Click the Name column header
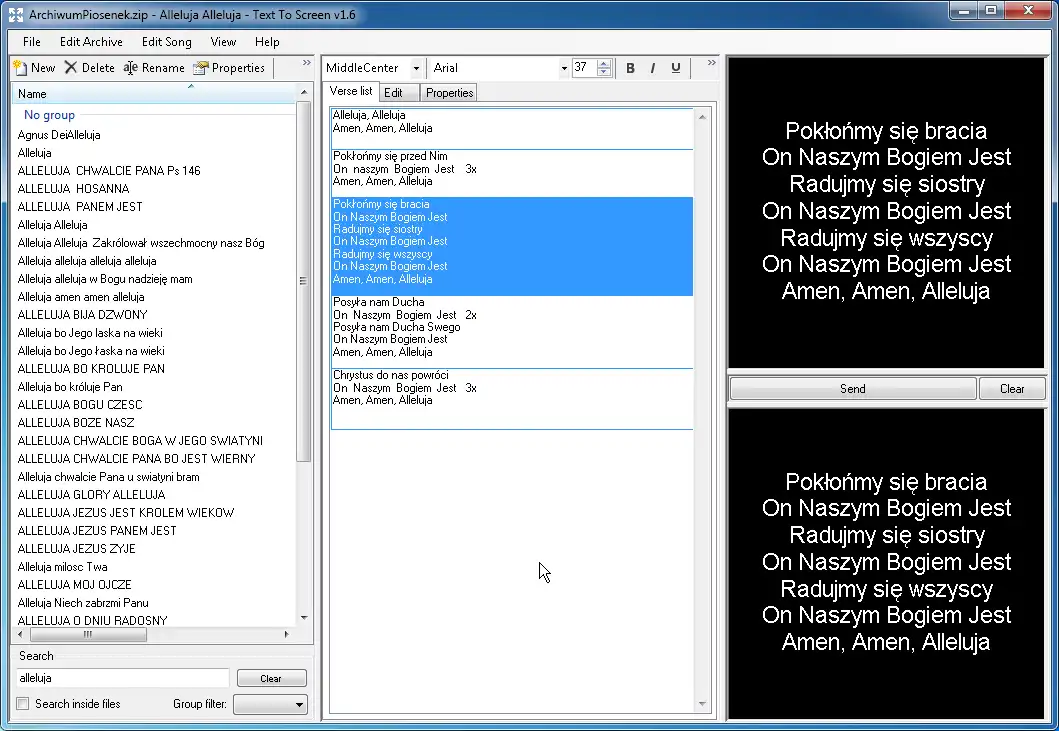 click(x=154, y=94)
